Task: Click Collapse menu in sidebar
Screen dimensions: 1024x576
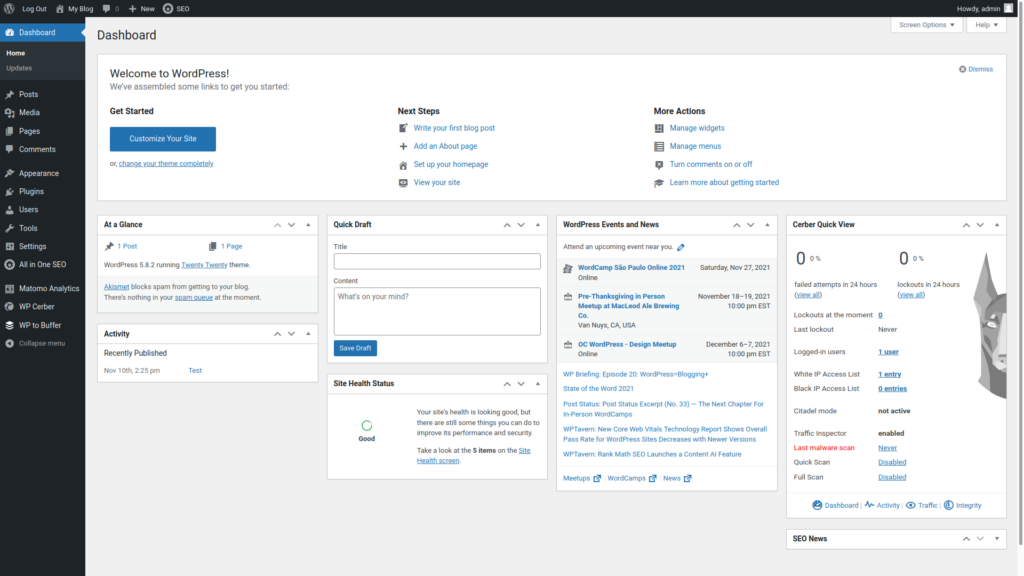Action: pyautogui.click(x=42, y=343)
